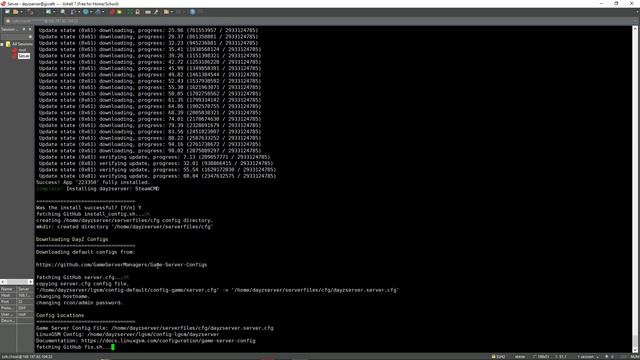Screen dimensions: 640x360
Task: Click the "Was the install successful?" line
Action: click(89, 208)
